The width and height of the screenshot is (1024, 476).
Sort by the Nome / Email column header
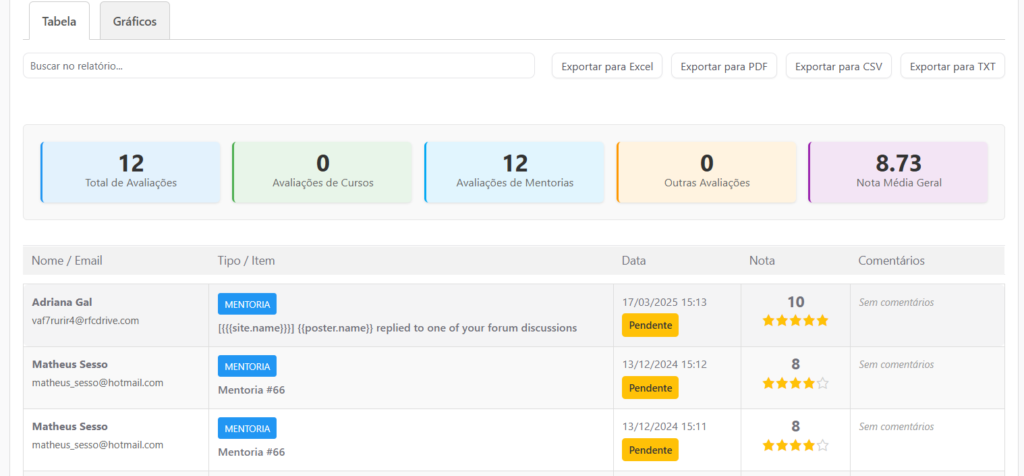(x=67, y=261)
